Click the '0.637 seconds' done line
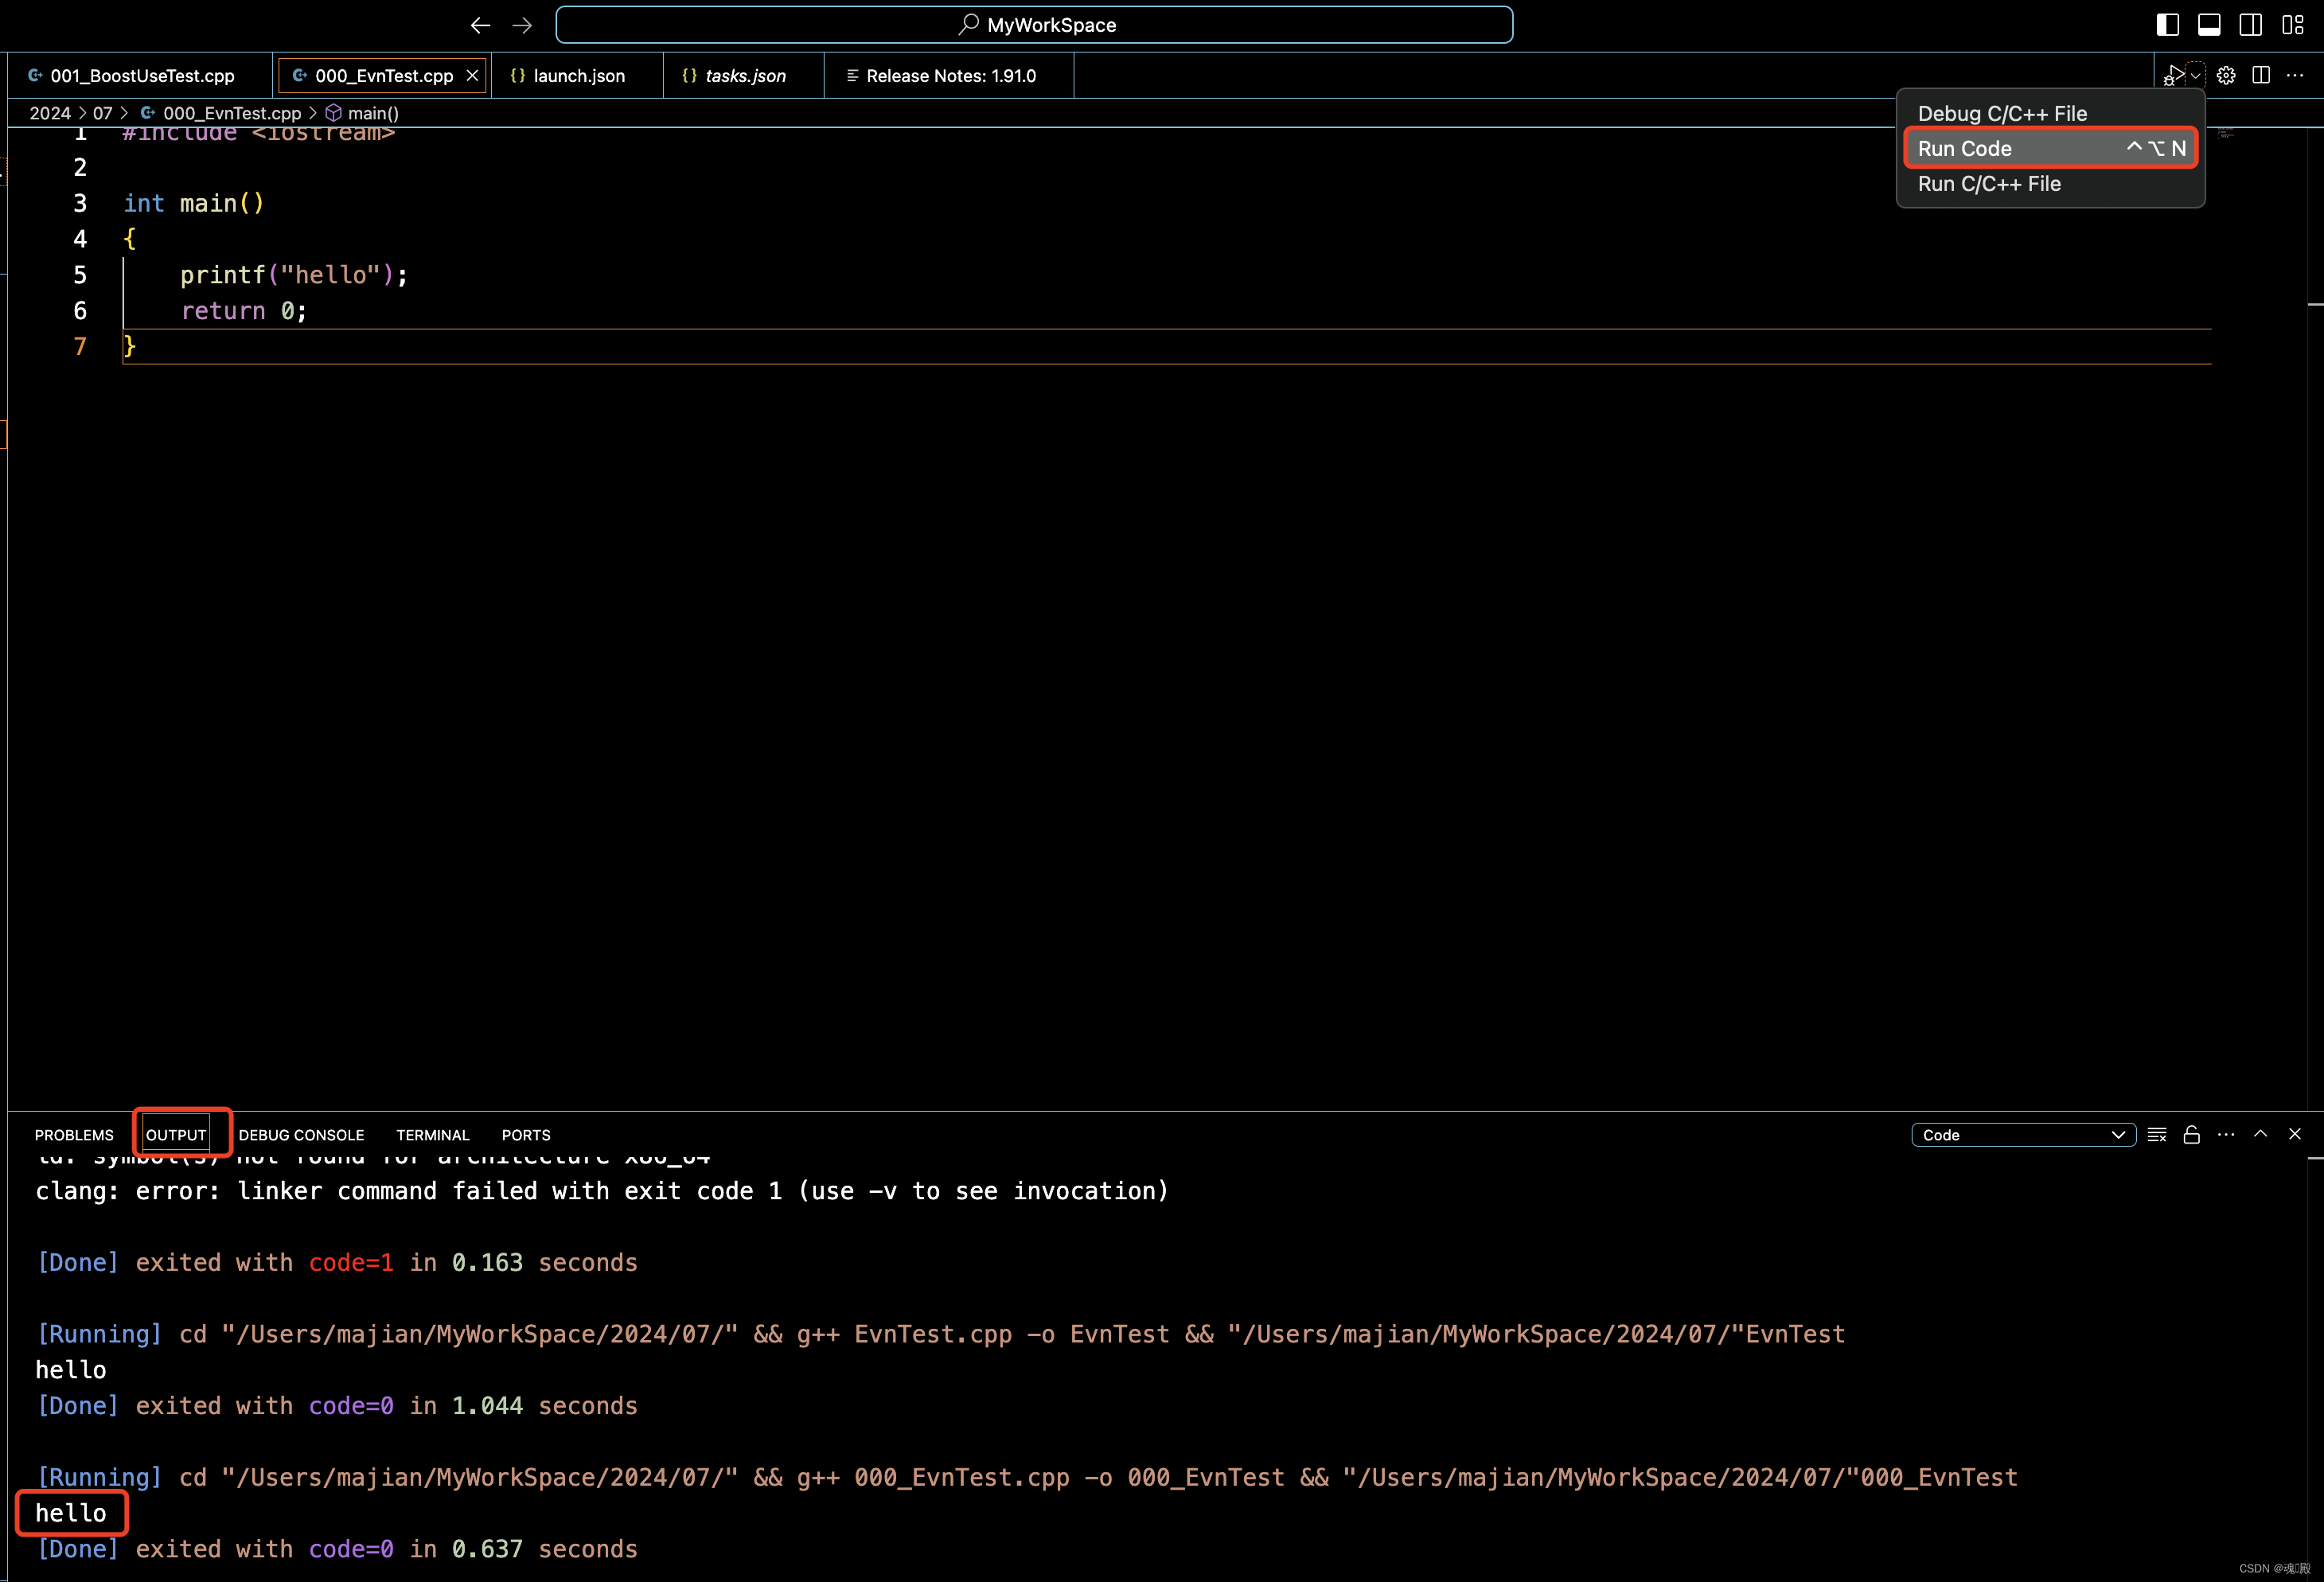Screen dimensions: 2324x1582 (x=336, y=1549)
